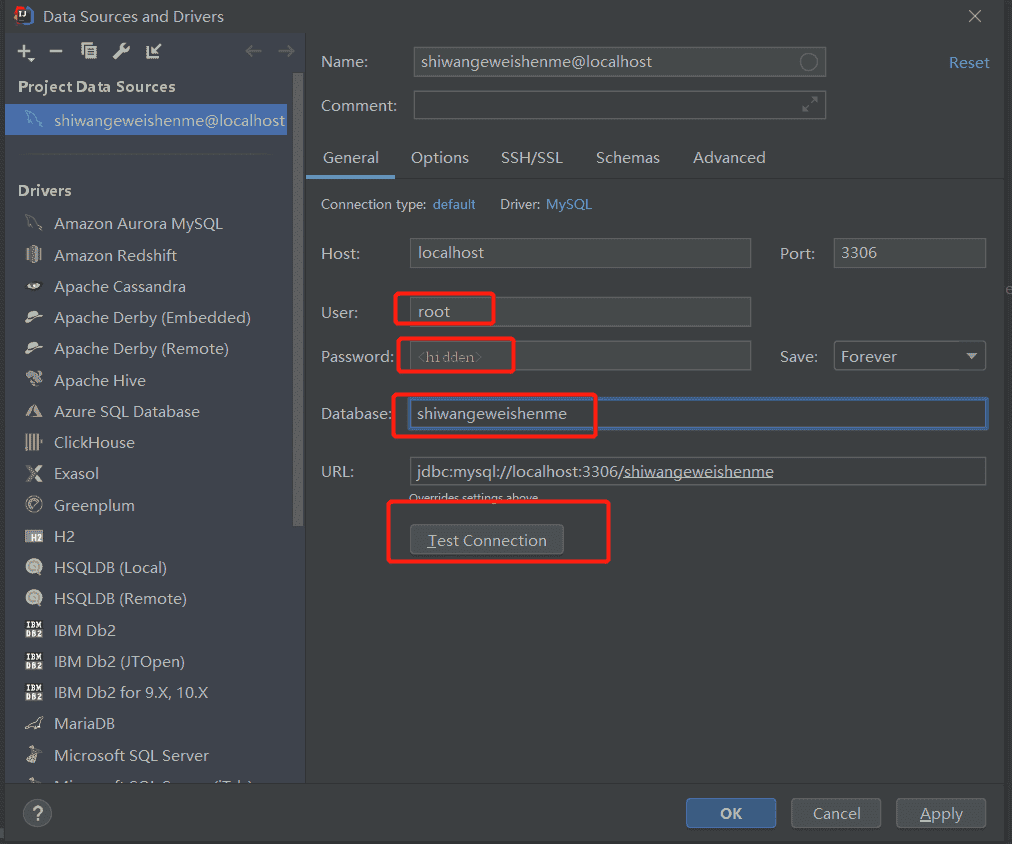The height and width of the screenshot is (844, 1012).
Task: Select the H2 driver
Action: point(64,536)
